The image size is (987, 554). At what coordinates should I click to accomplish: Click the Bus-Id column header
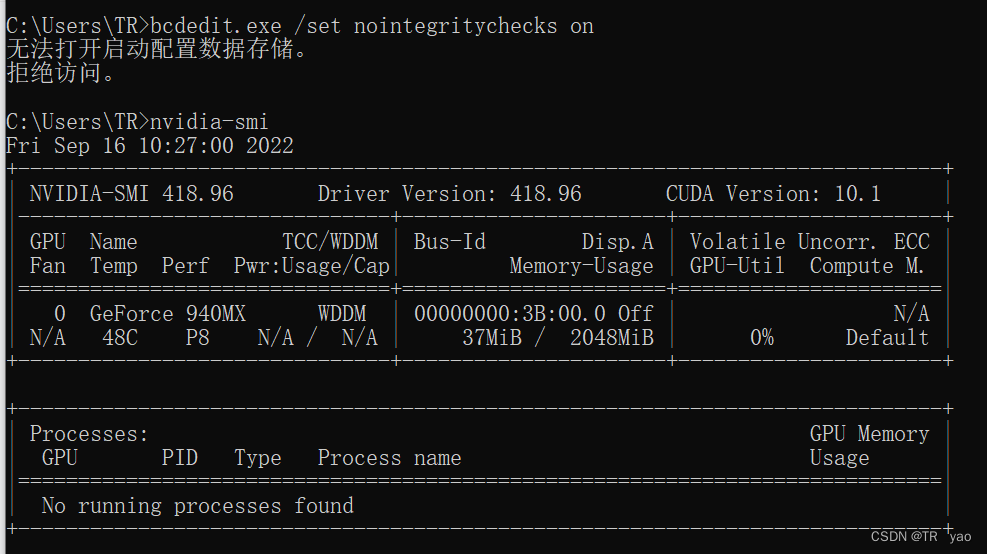449,242
